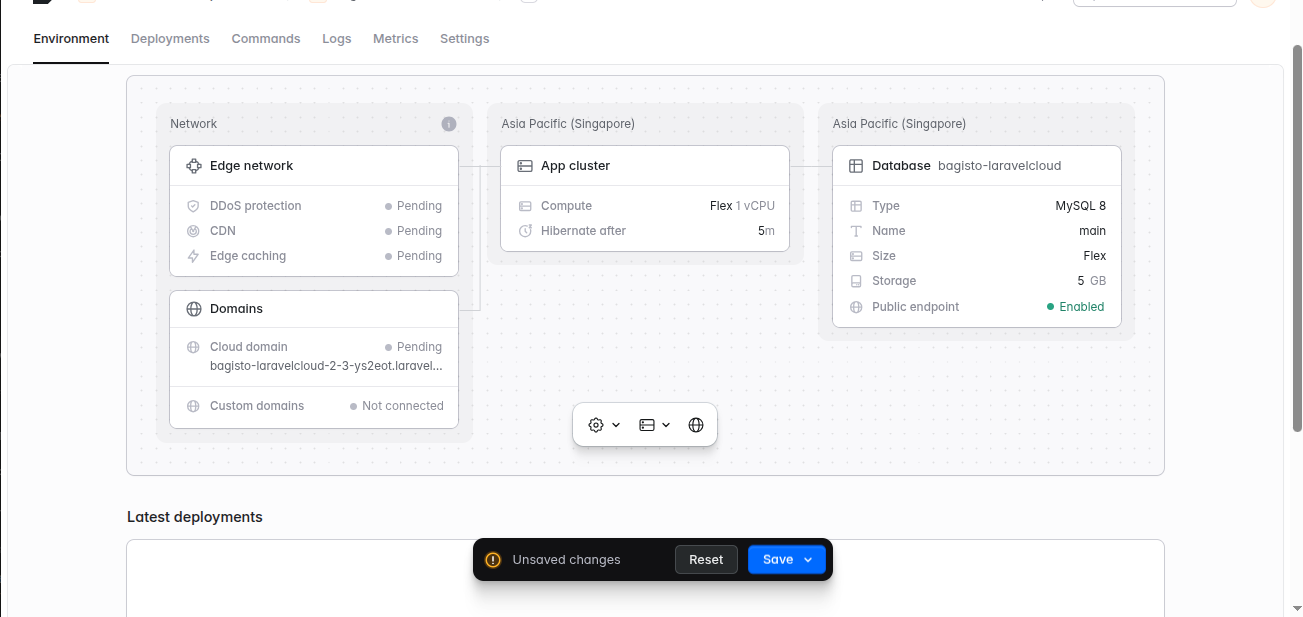Expand the Save button dropdown arrow
Viewport: 1303px width, 617px height.
click(808, 560)
